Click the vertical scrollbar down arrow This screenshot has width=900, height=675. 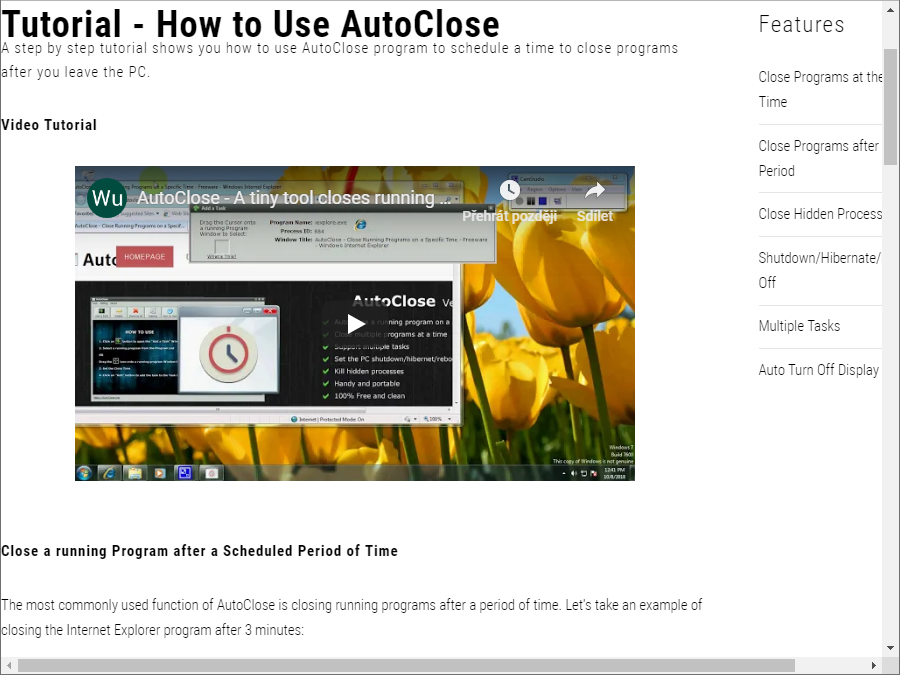(890, 648)
